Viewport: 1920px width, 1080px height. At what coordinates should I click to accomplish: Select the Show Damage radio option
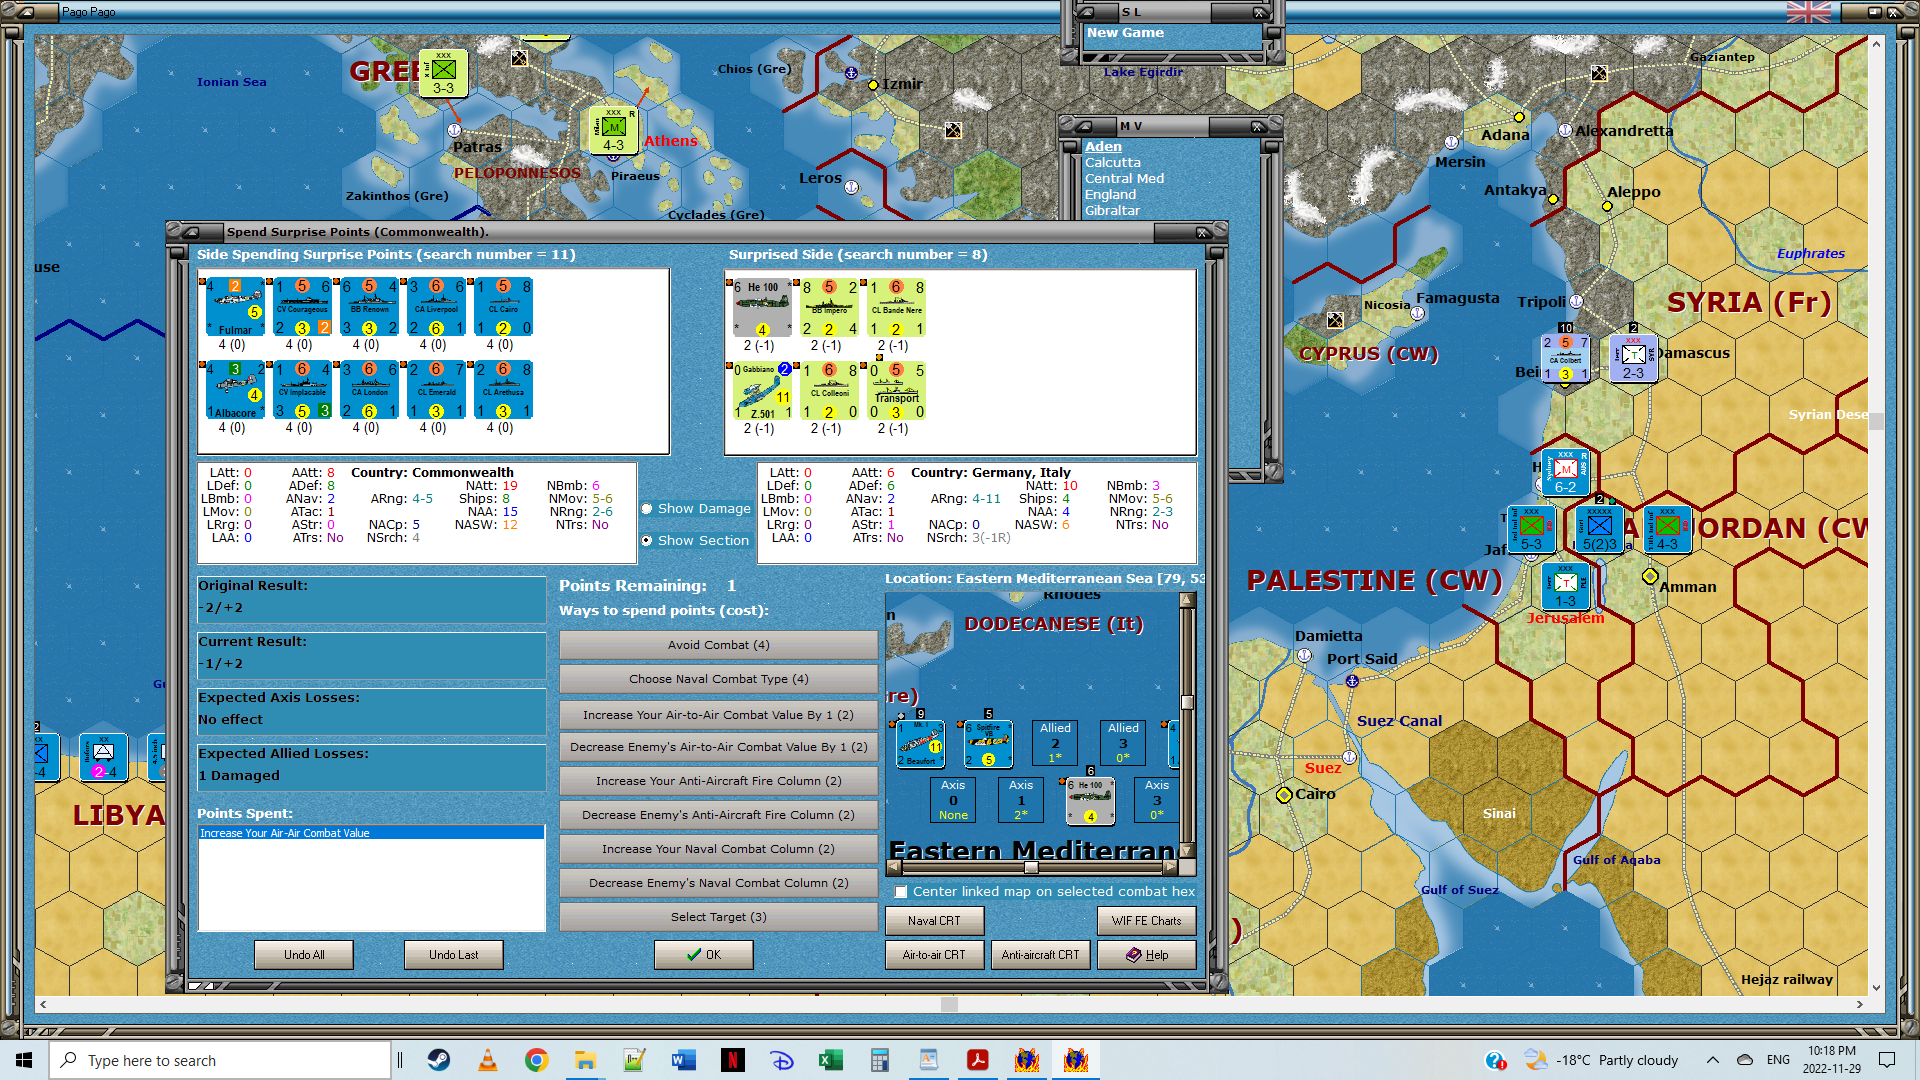click(647, 509)
